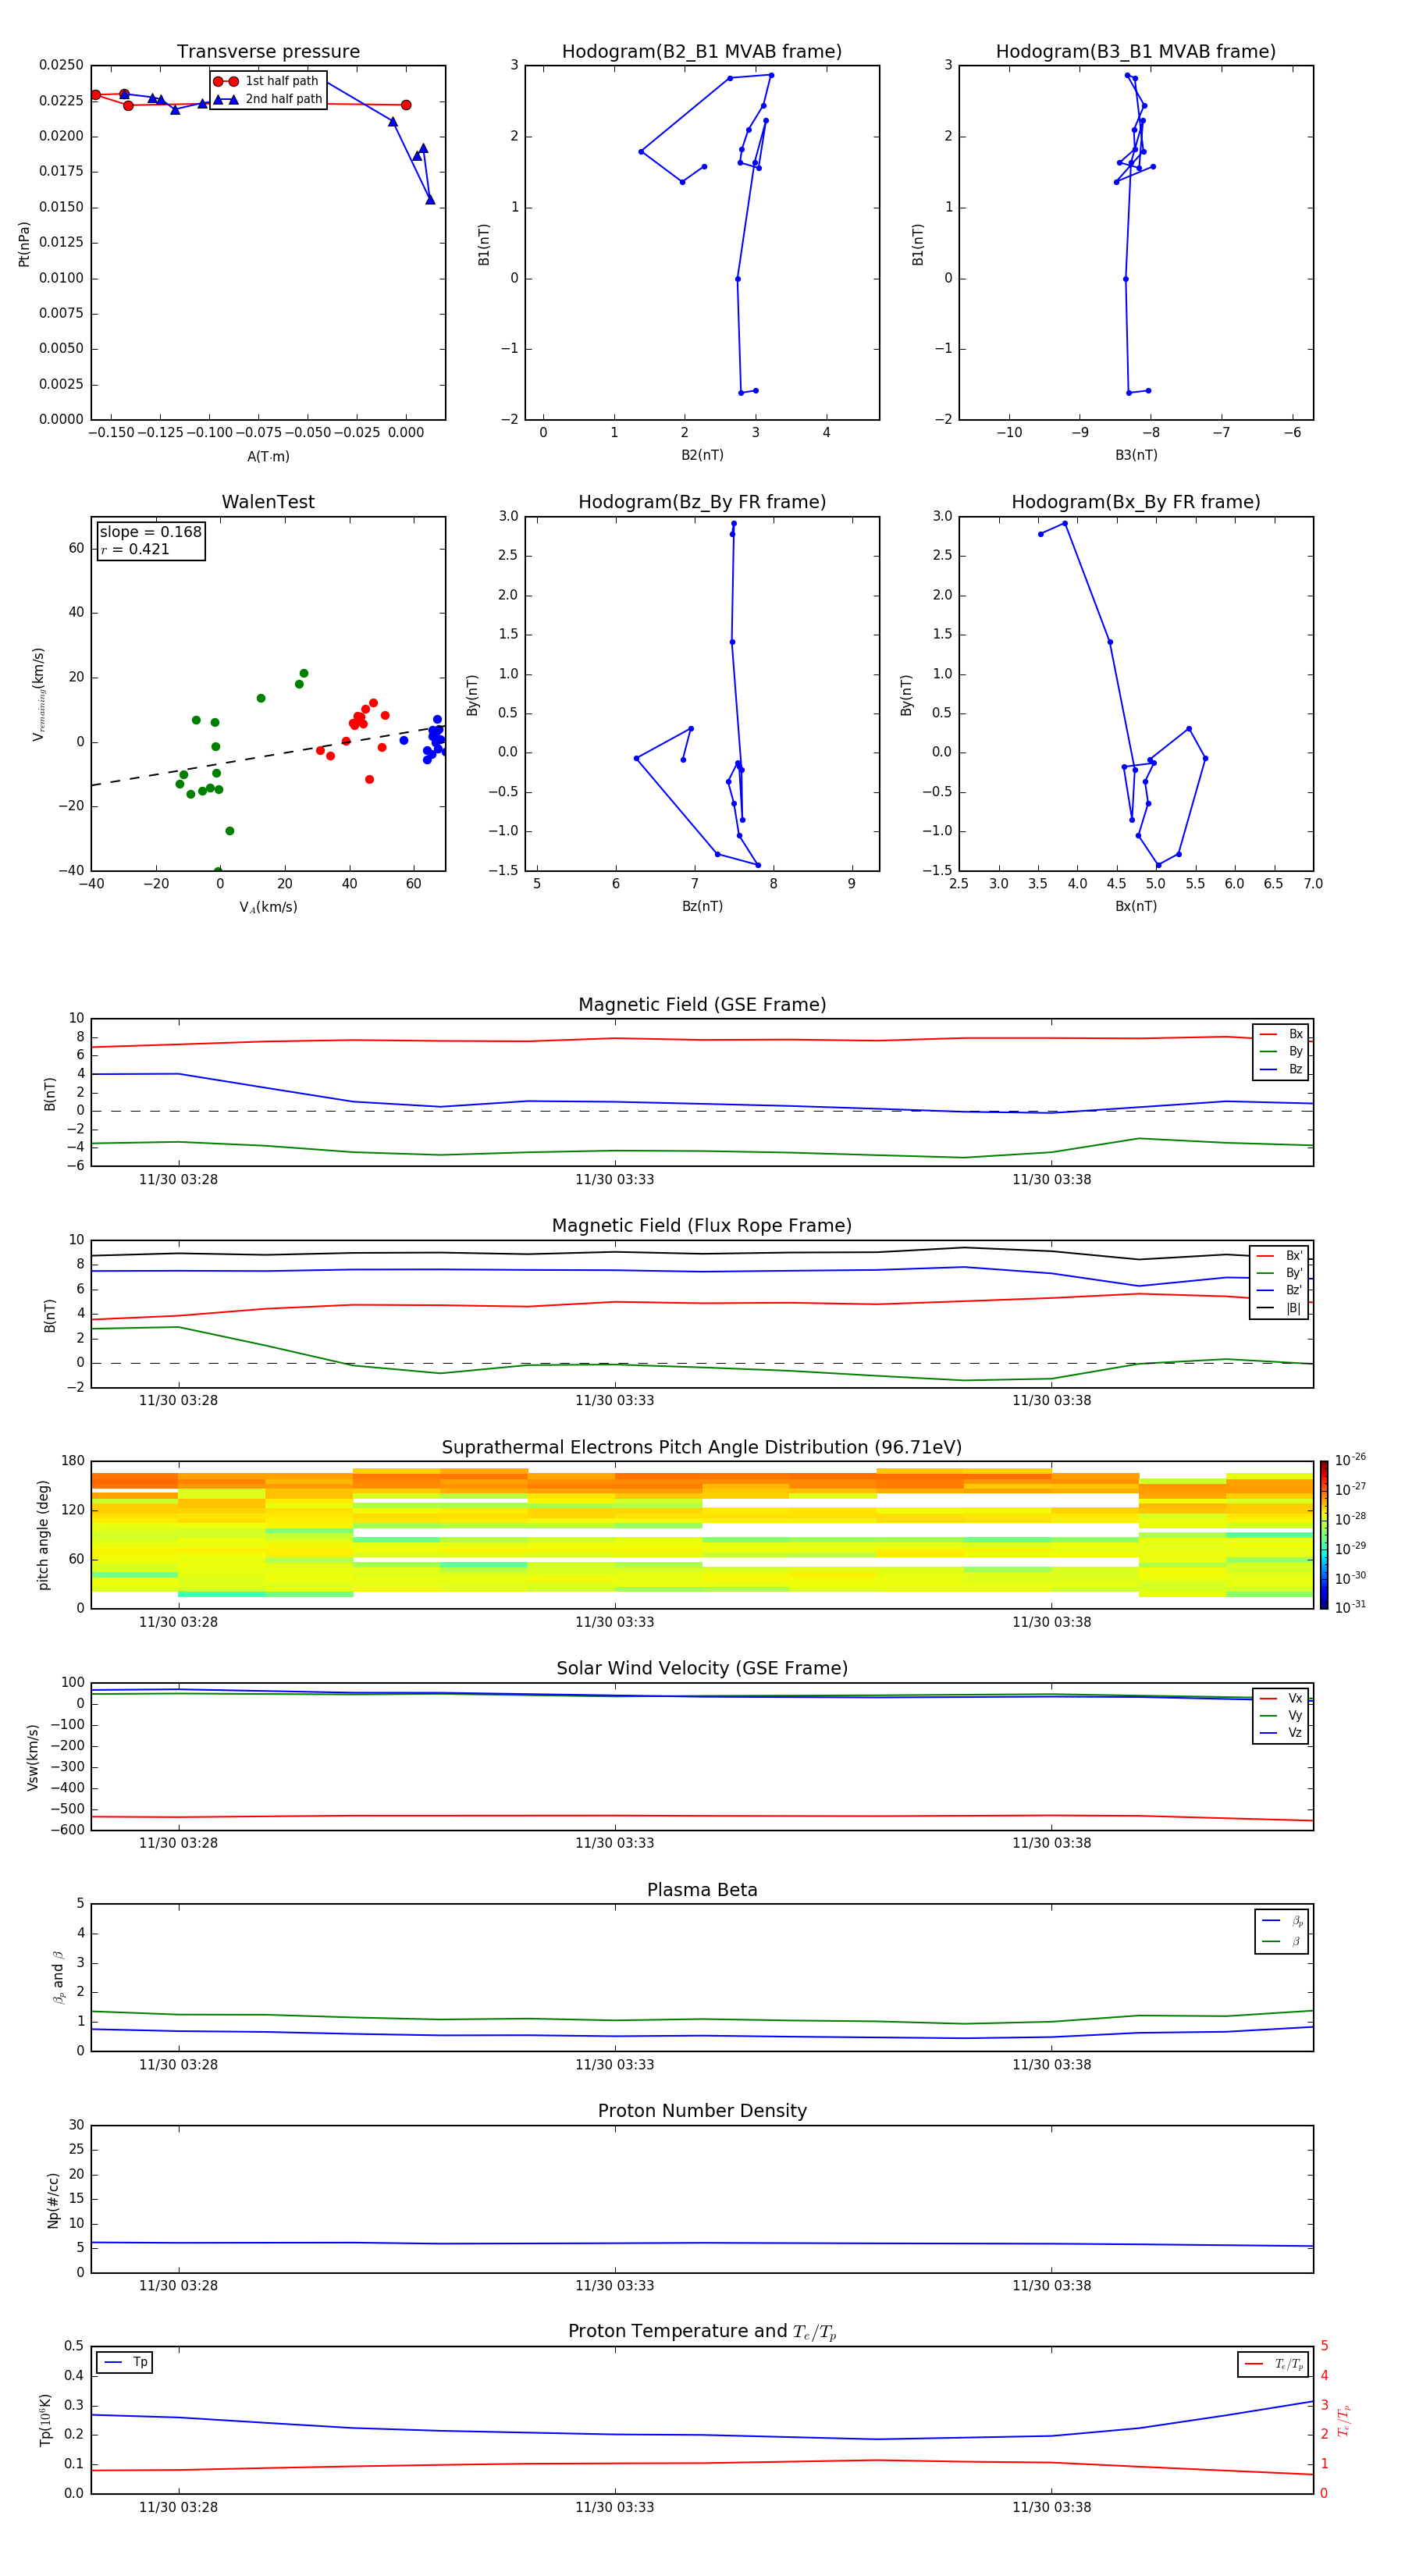Click '11/30 03:28' tick under Plasma Beta plot
Viewport: 1405px width, 2576px height.
(x=178, y=2064)
